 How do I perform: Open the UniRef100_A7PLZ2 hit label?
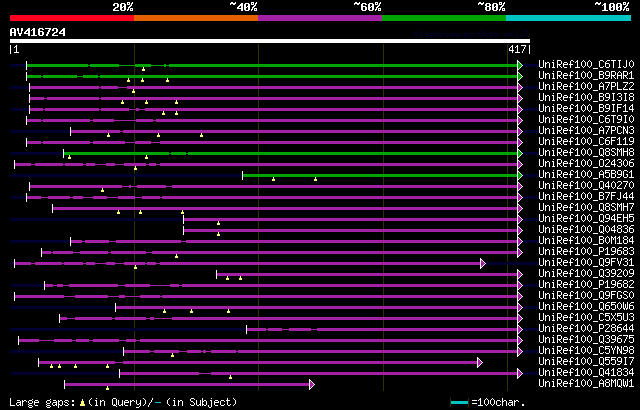click(586, 86)
